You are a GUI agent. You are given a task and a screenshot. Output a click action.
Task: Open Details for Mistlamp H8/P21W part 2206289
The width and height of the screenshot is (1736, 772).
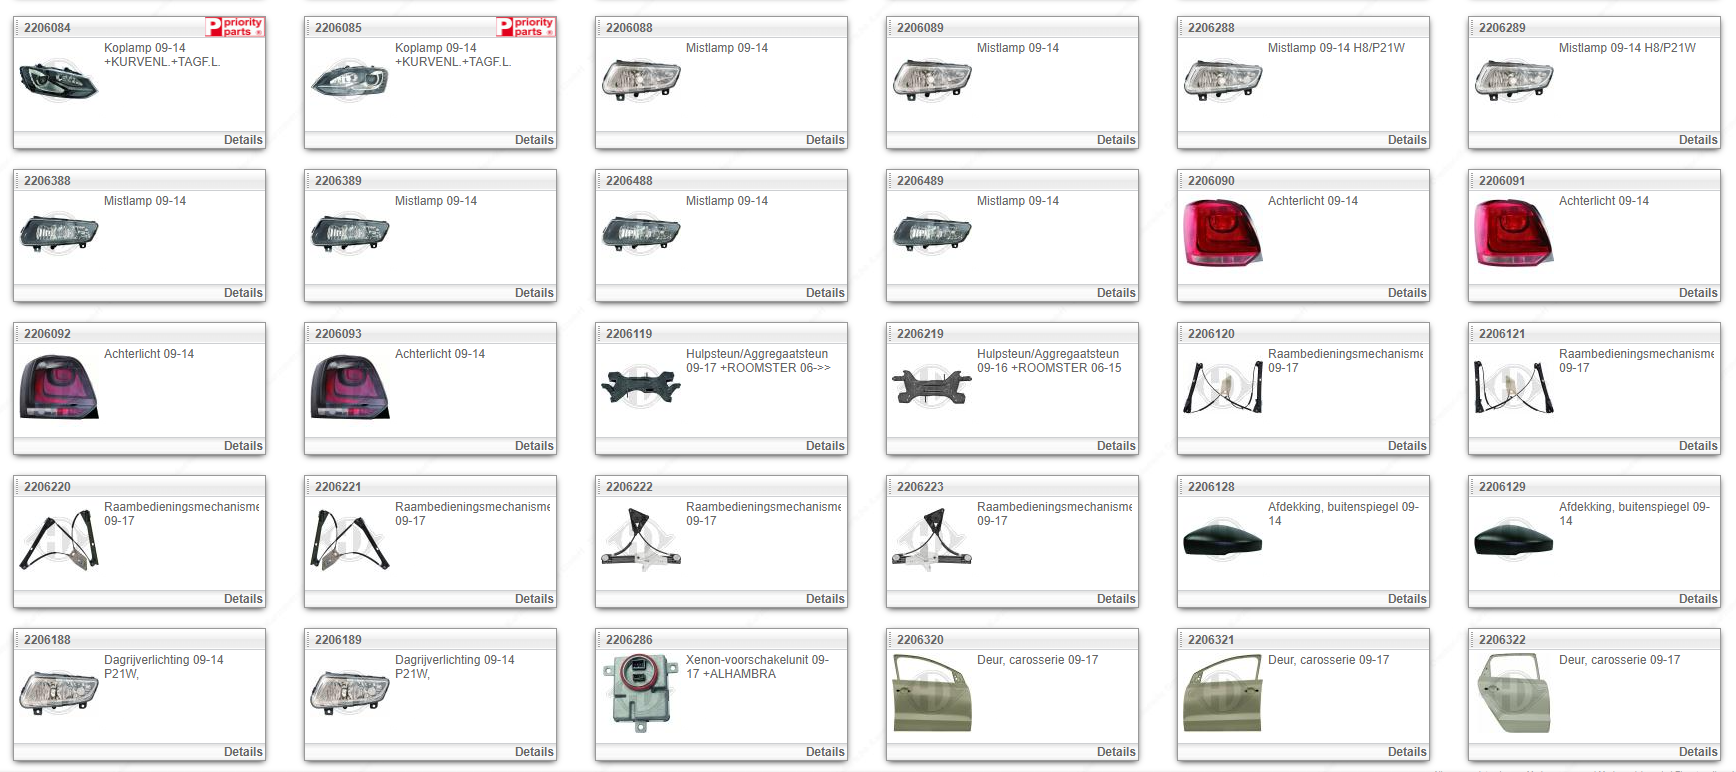pyautogui.click(x=1697, y=140)
